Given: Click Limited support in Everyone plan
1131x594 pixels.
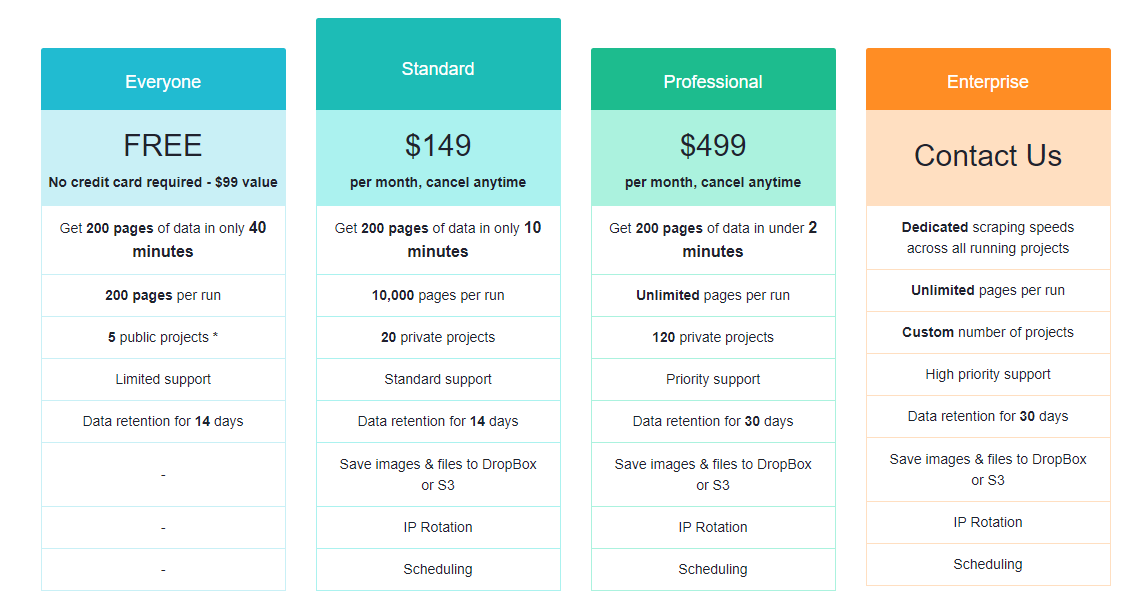Looking at the screenshot, I should [x=163, y=379].
